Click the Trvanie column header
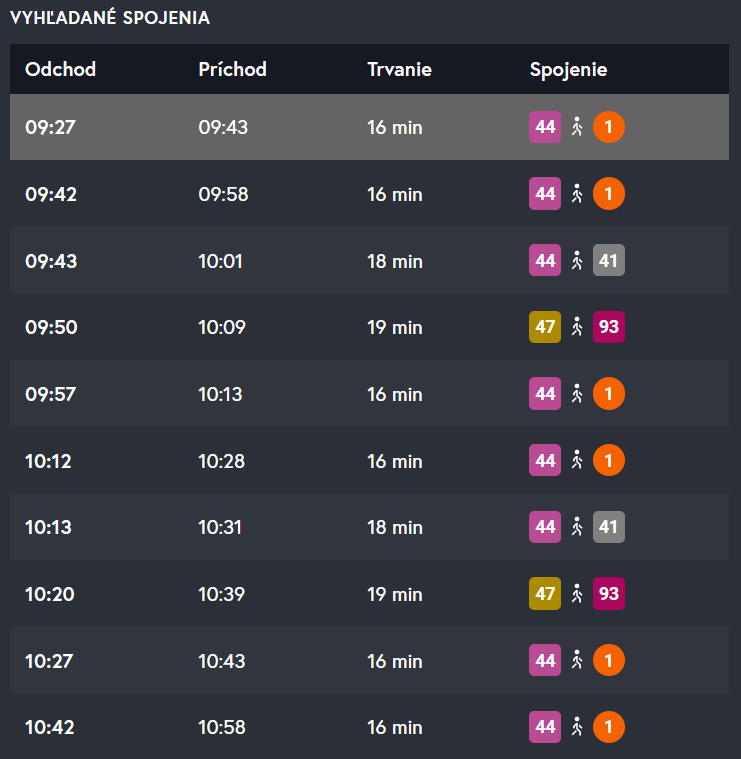Viewport: 741px width, 759px height. 399,70
